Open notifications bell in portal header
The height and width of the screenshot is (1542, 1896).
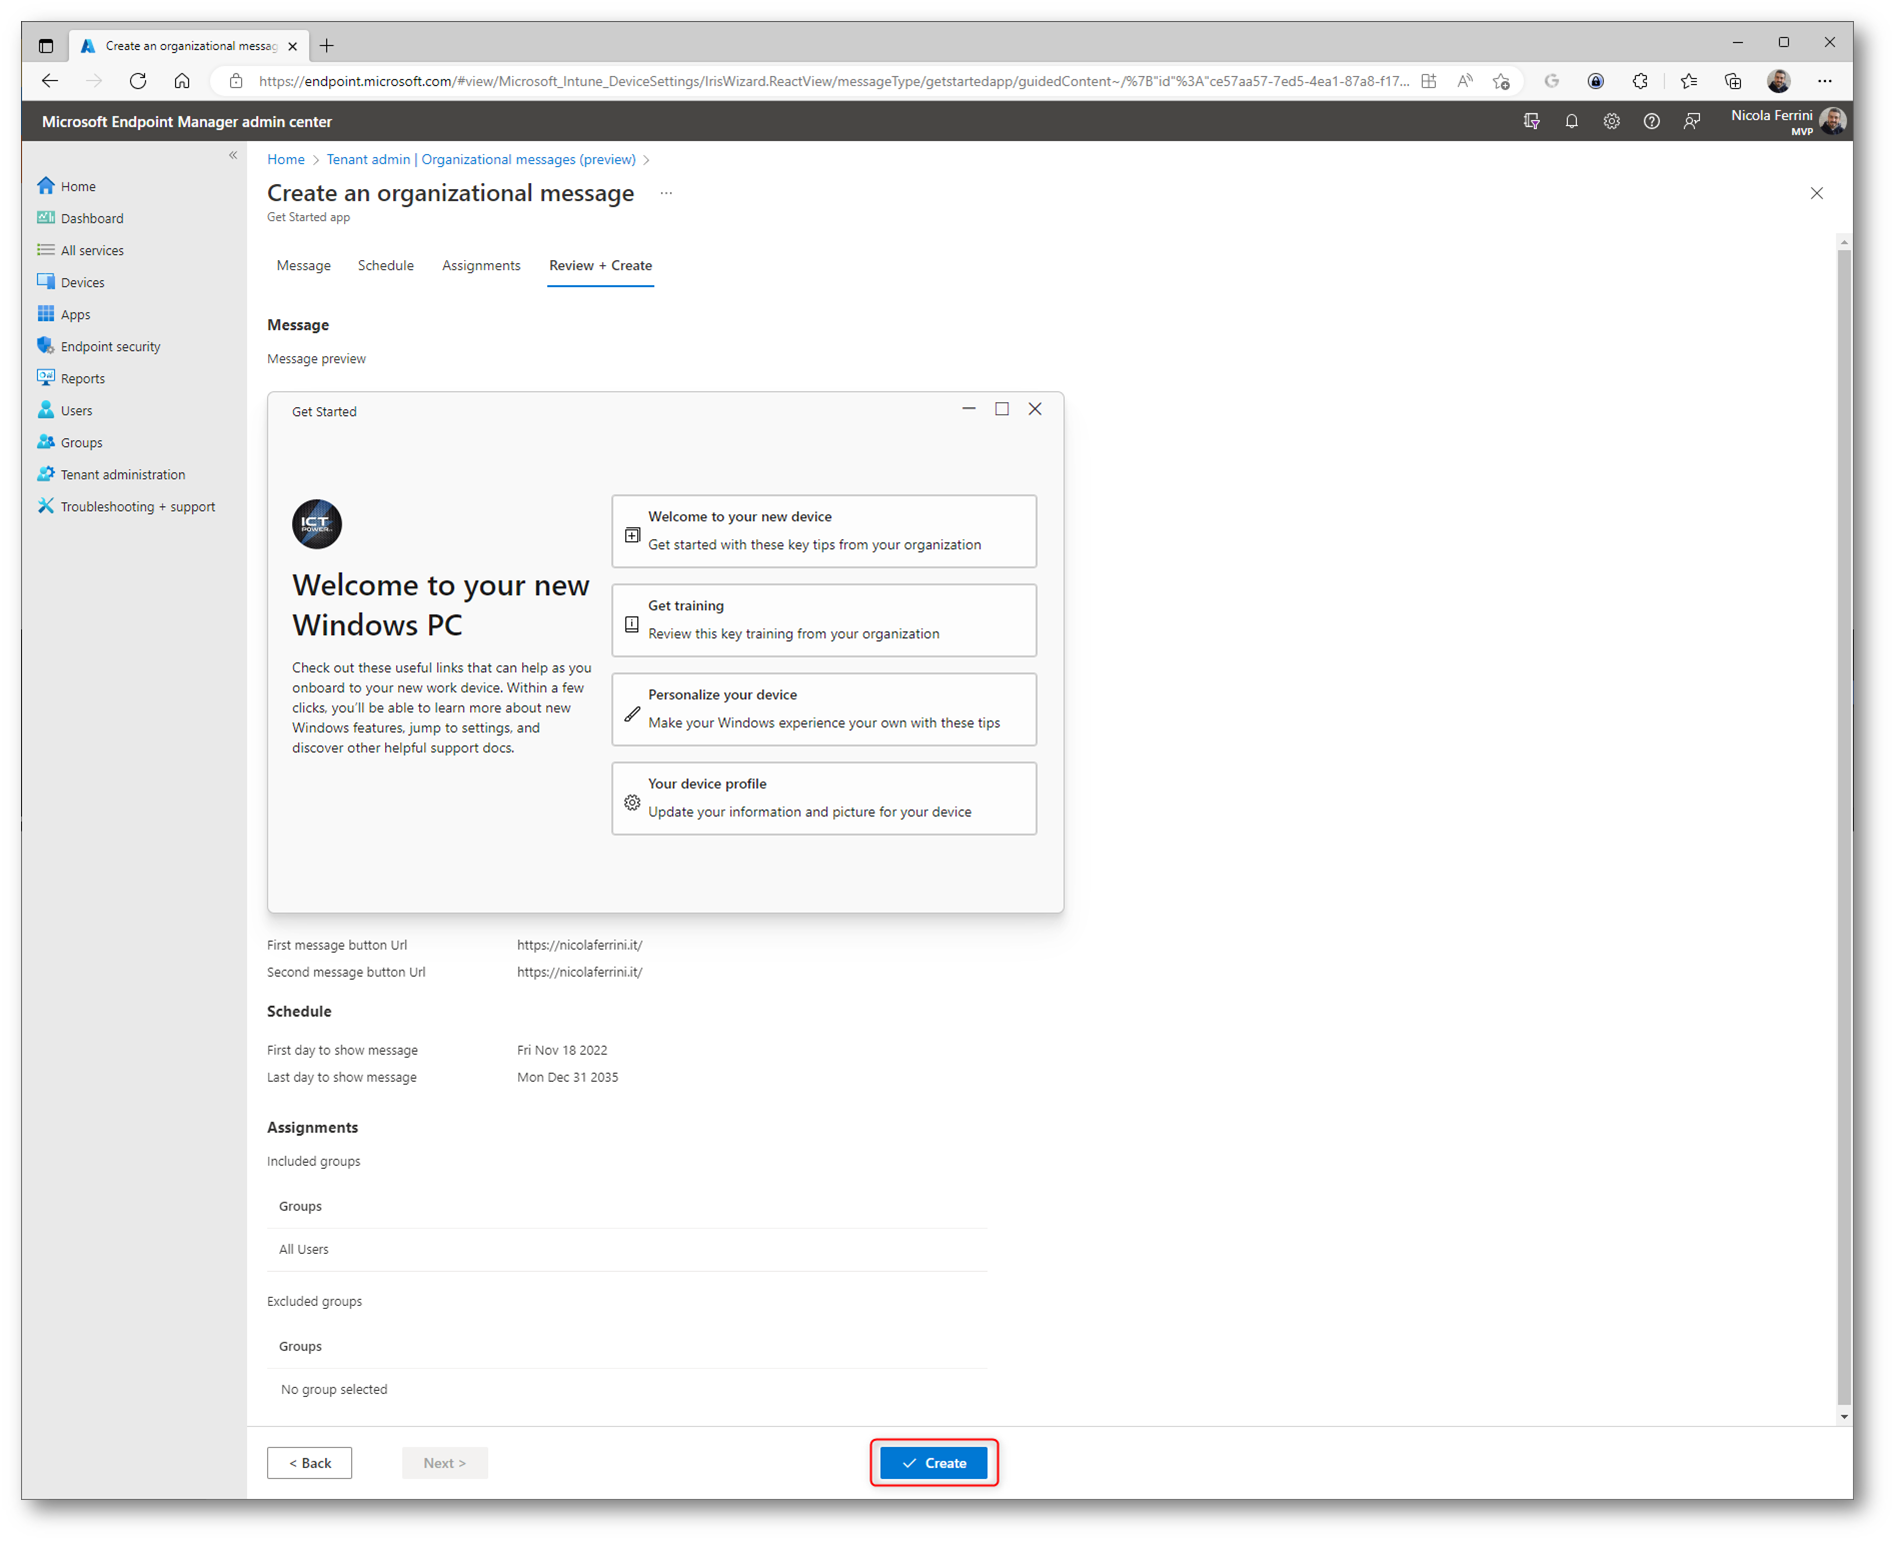tap(1571, 121)
